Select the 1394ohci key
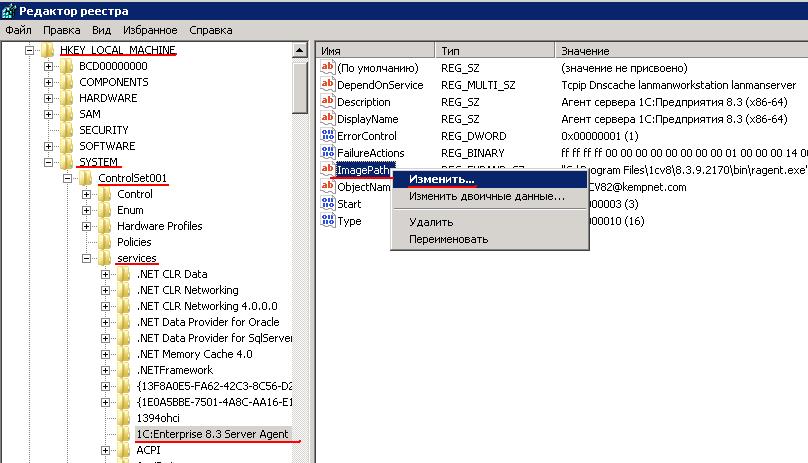This screenshot has height=463, width=808. (158, 418)
